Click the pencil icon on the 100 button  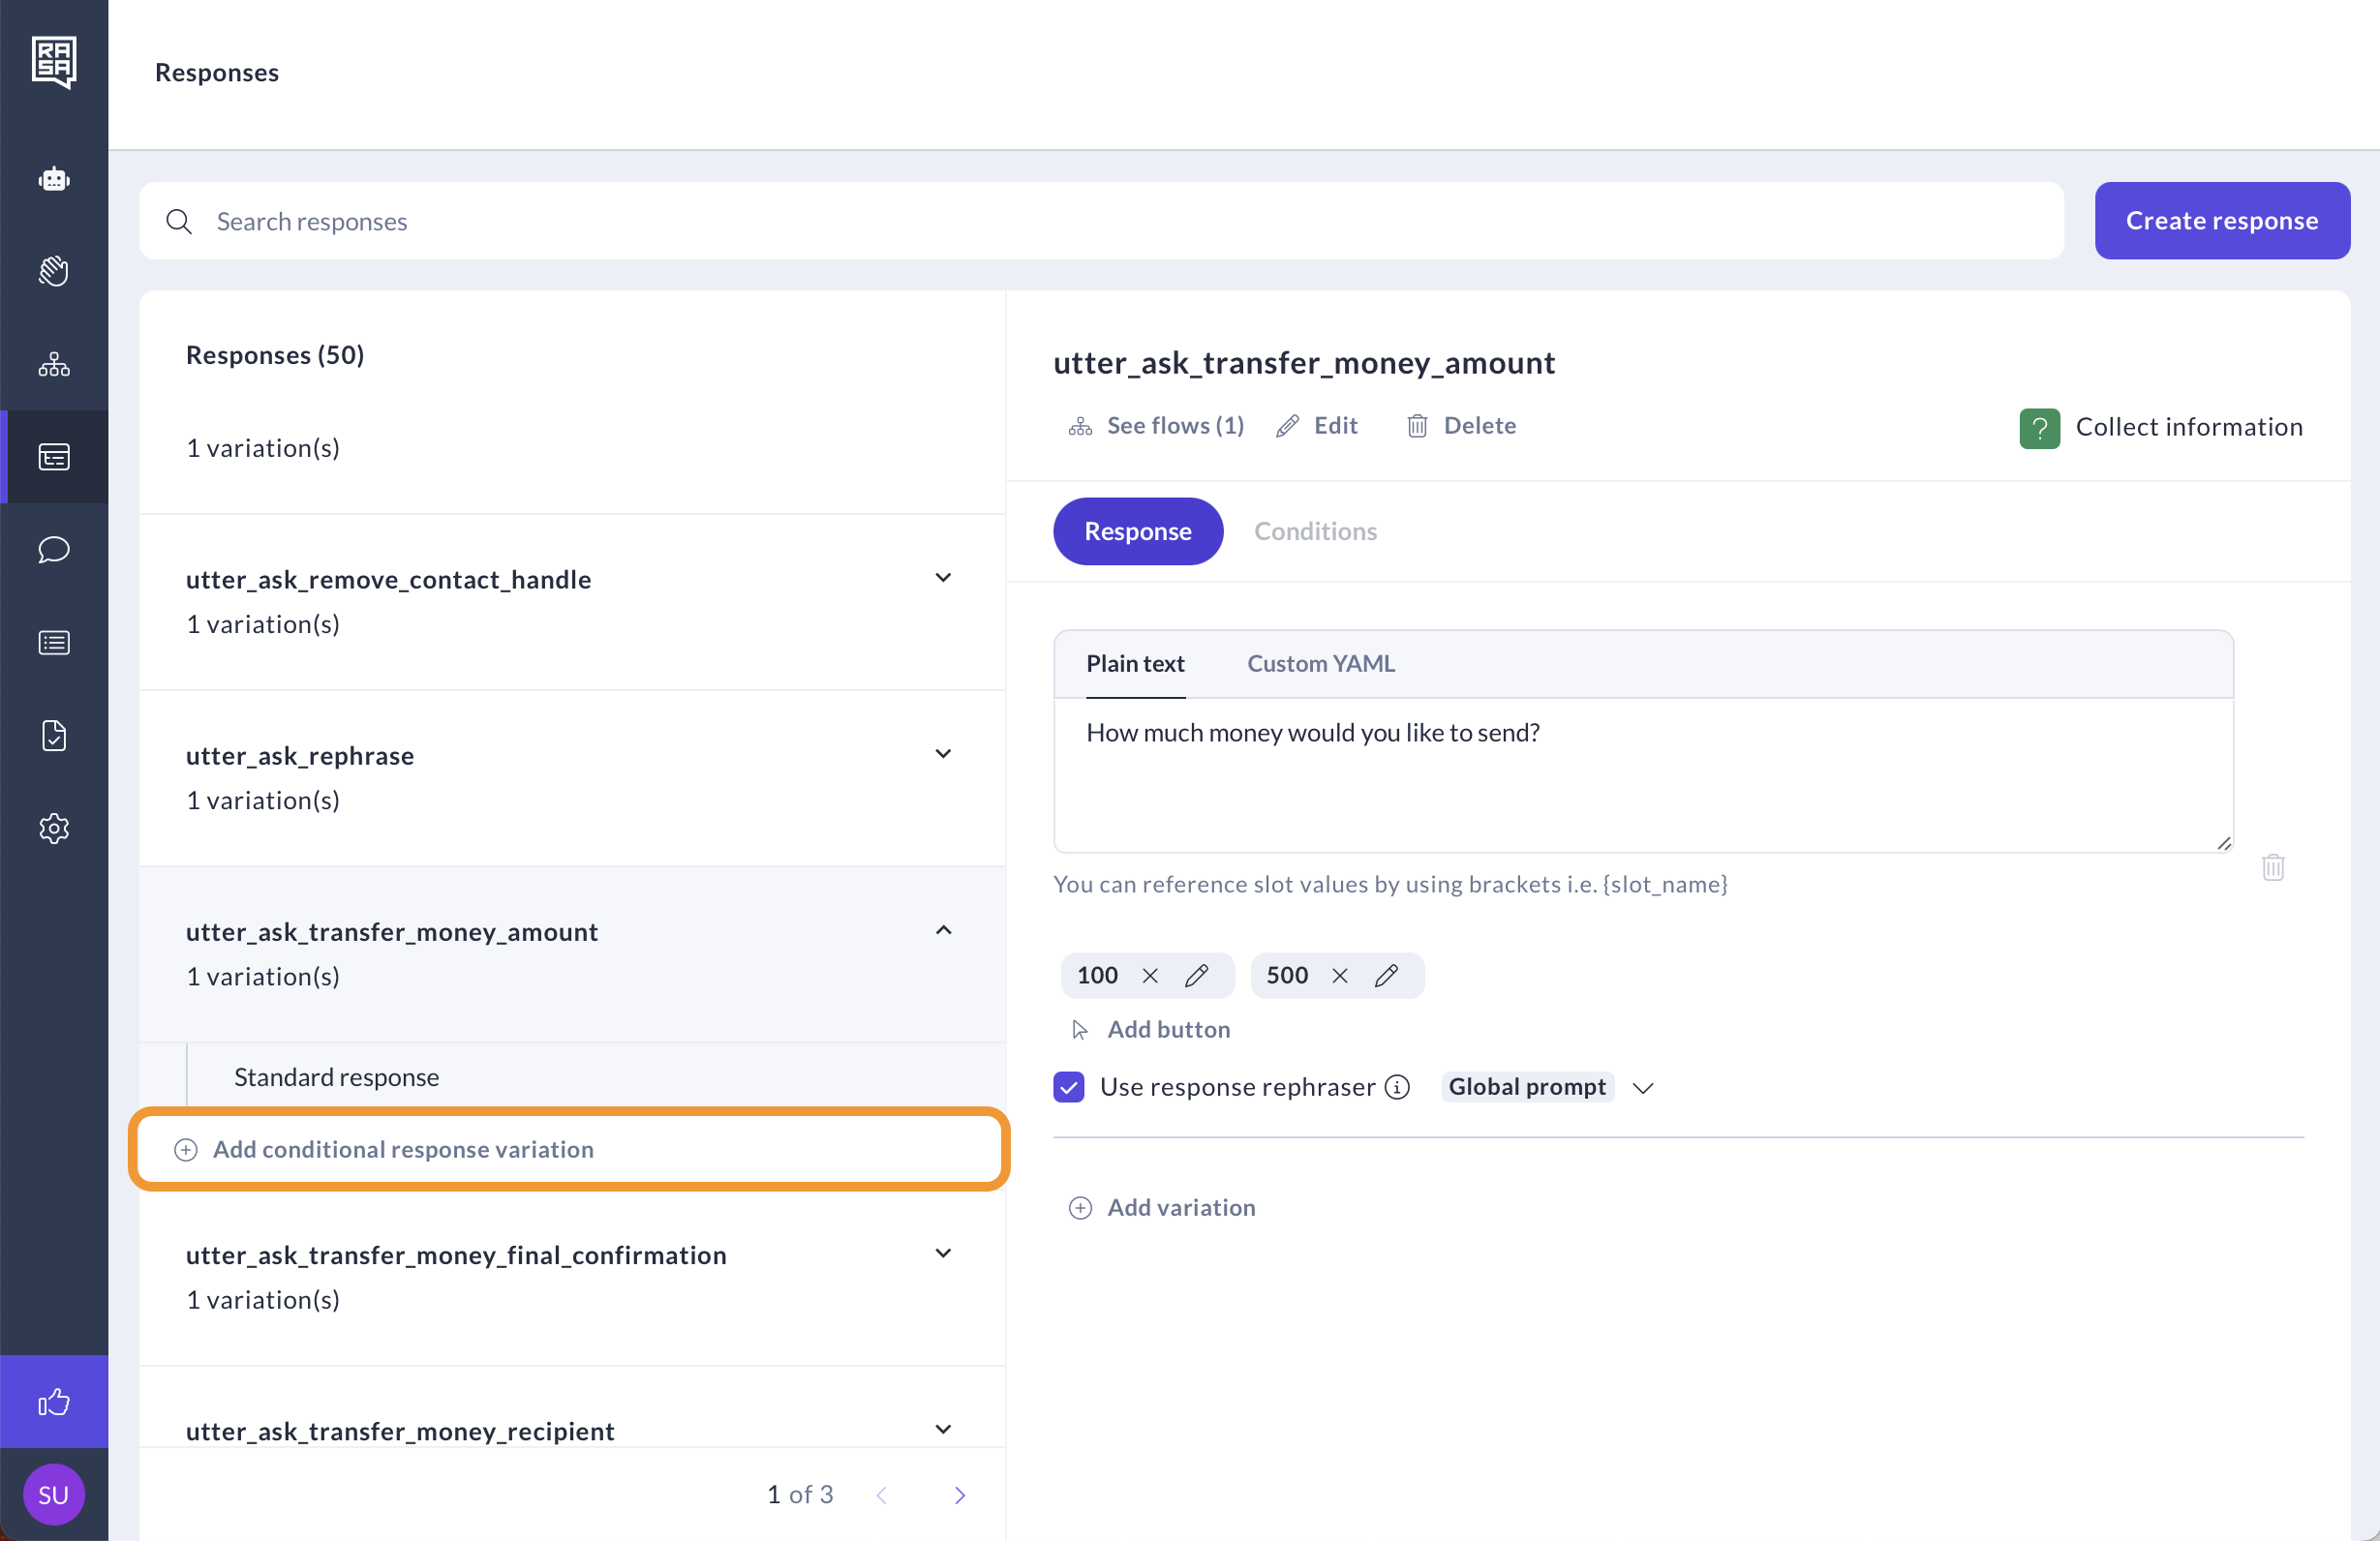(x=1196, y=975)
